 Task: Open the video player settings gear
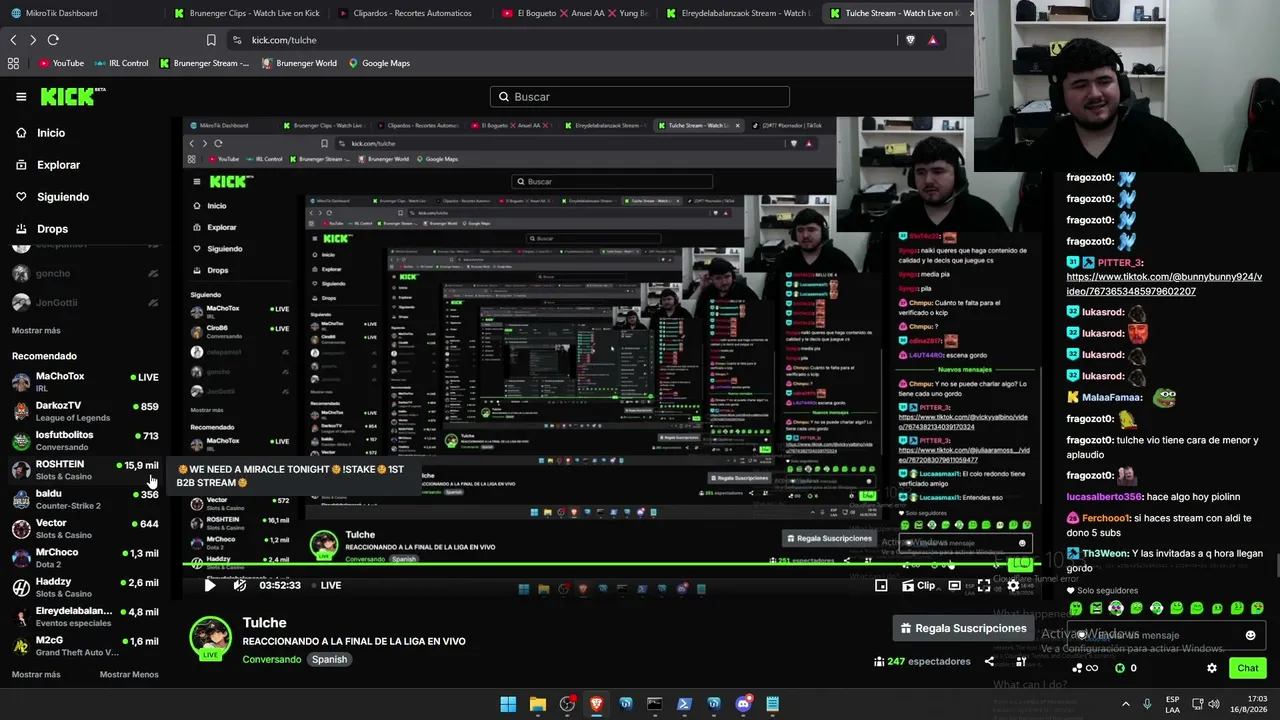pos(1013,586)
